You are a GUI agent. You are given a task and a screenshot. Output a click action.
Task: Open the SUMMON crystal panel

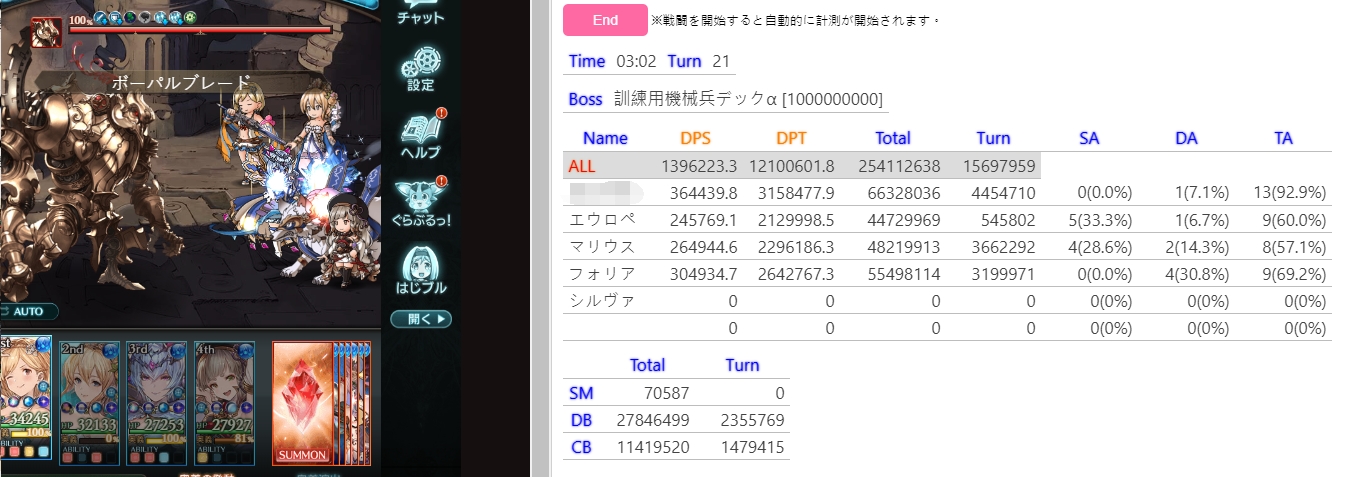pyautogui.click(x=302, y=403)
